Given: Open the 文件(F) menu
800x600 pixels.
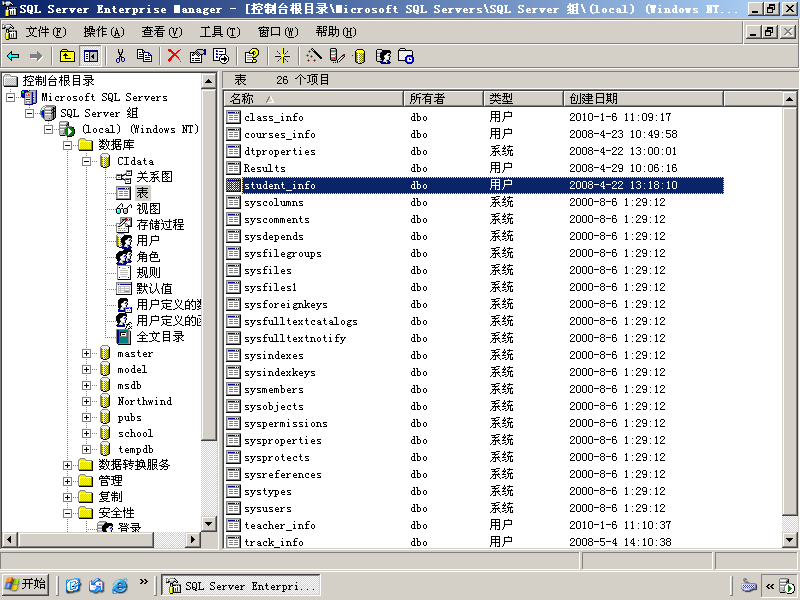Looking at the screenshot, I should pos(46,32).
